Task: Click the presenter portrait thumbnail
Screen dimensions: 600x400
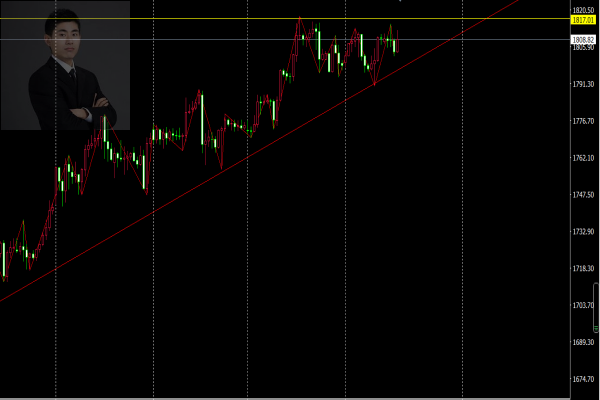Action: coord(65,65)
